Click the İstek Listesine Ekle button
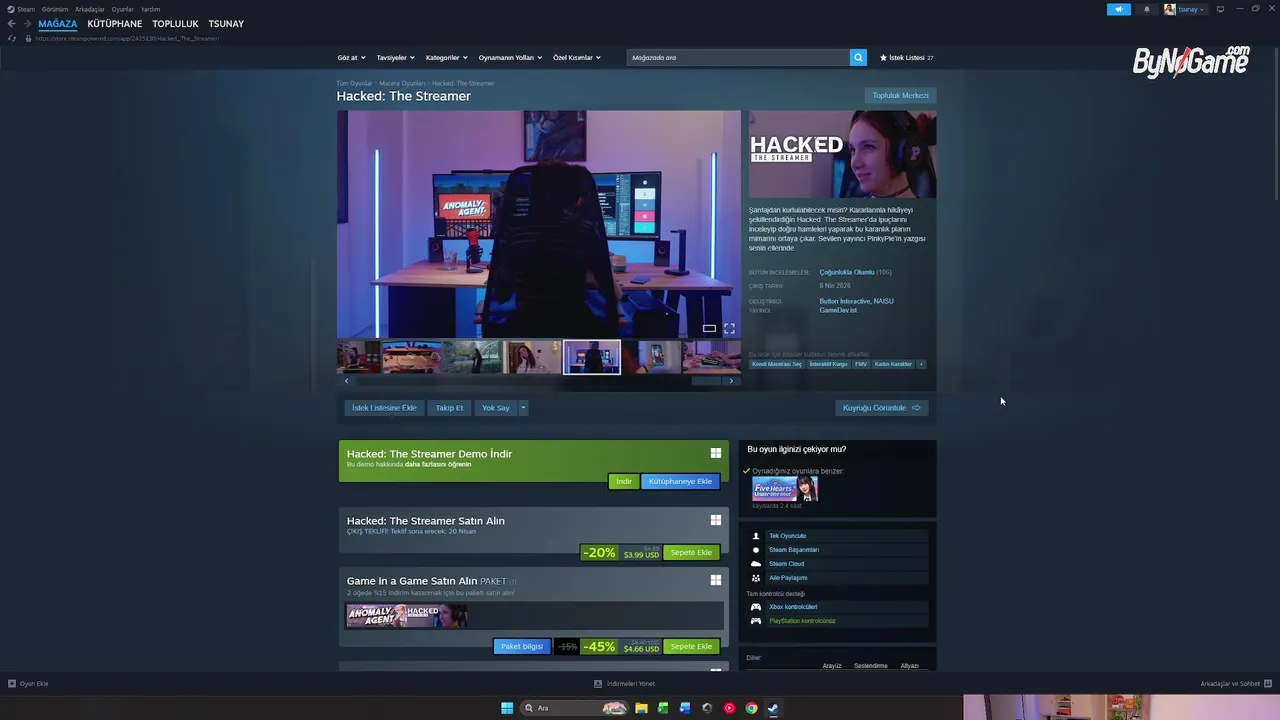 (x=384, y=408)
